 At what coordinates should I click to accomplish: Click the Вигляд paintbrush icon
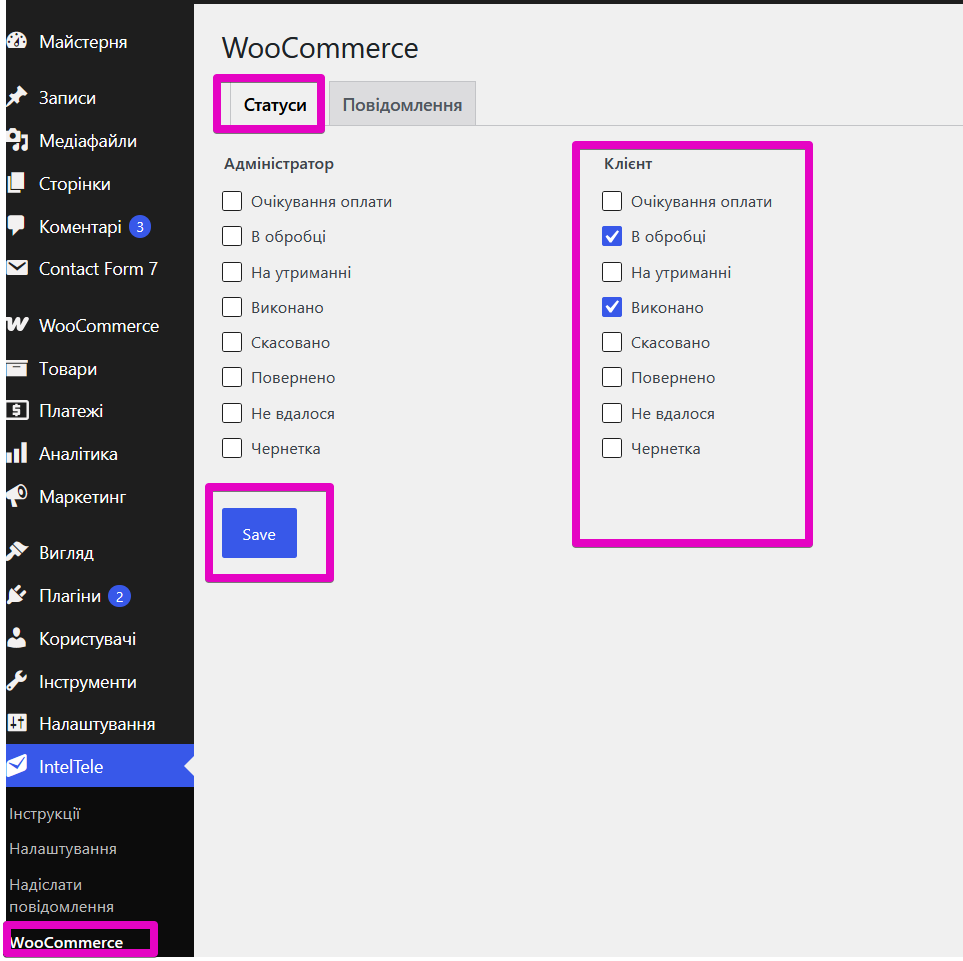coord(17,552)
